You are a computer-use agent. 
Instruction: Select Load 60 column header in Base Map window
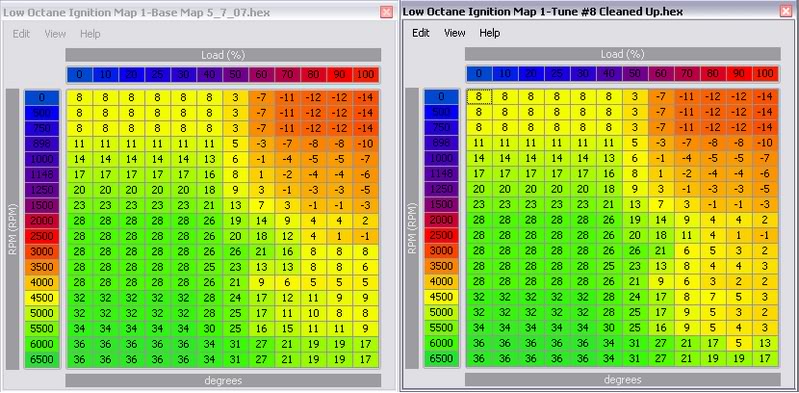[x=261, y=75]
